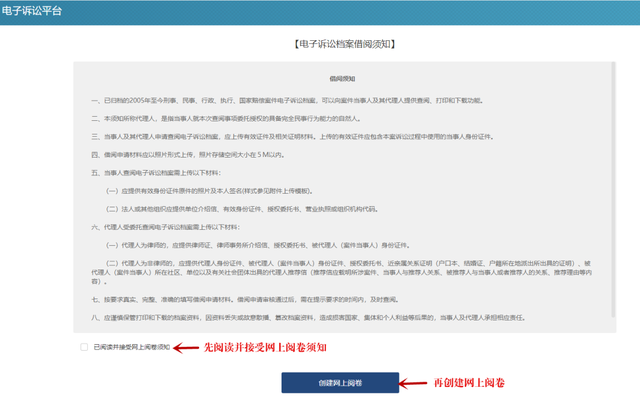Click paragraph 四、借阅申请材料应以照片形式上传

(x=188, y=155)
